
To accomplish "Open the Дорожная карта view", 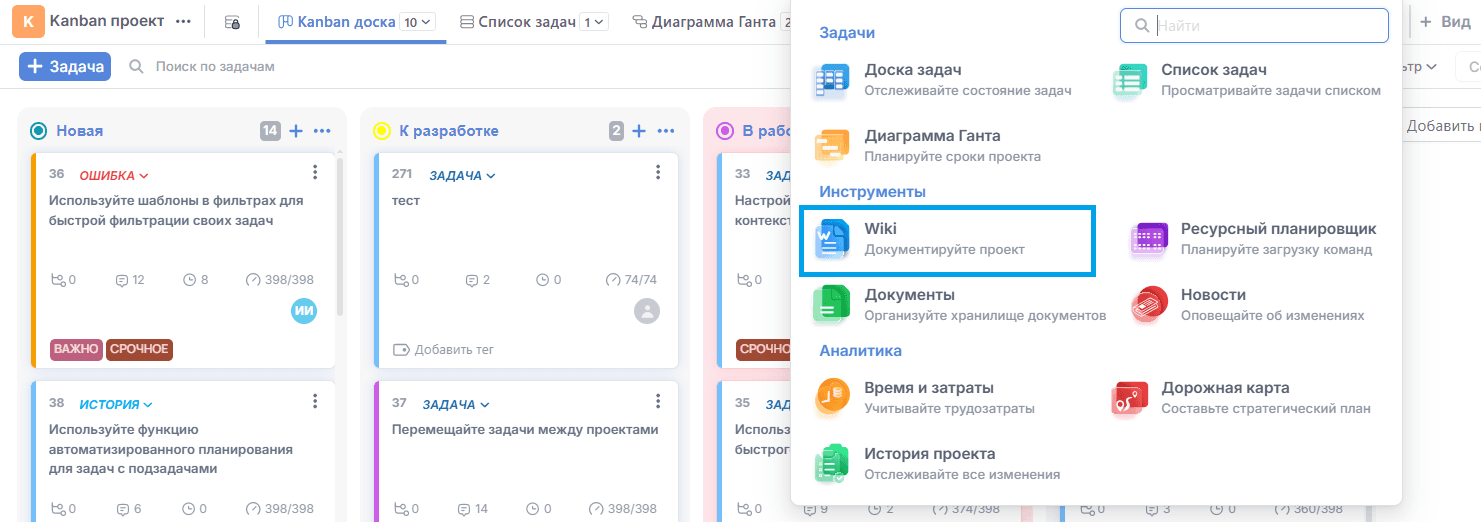I will [x=1224, y=397].
